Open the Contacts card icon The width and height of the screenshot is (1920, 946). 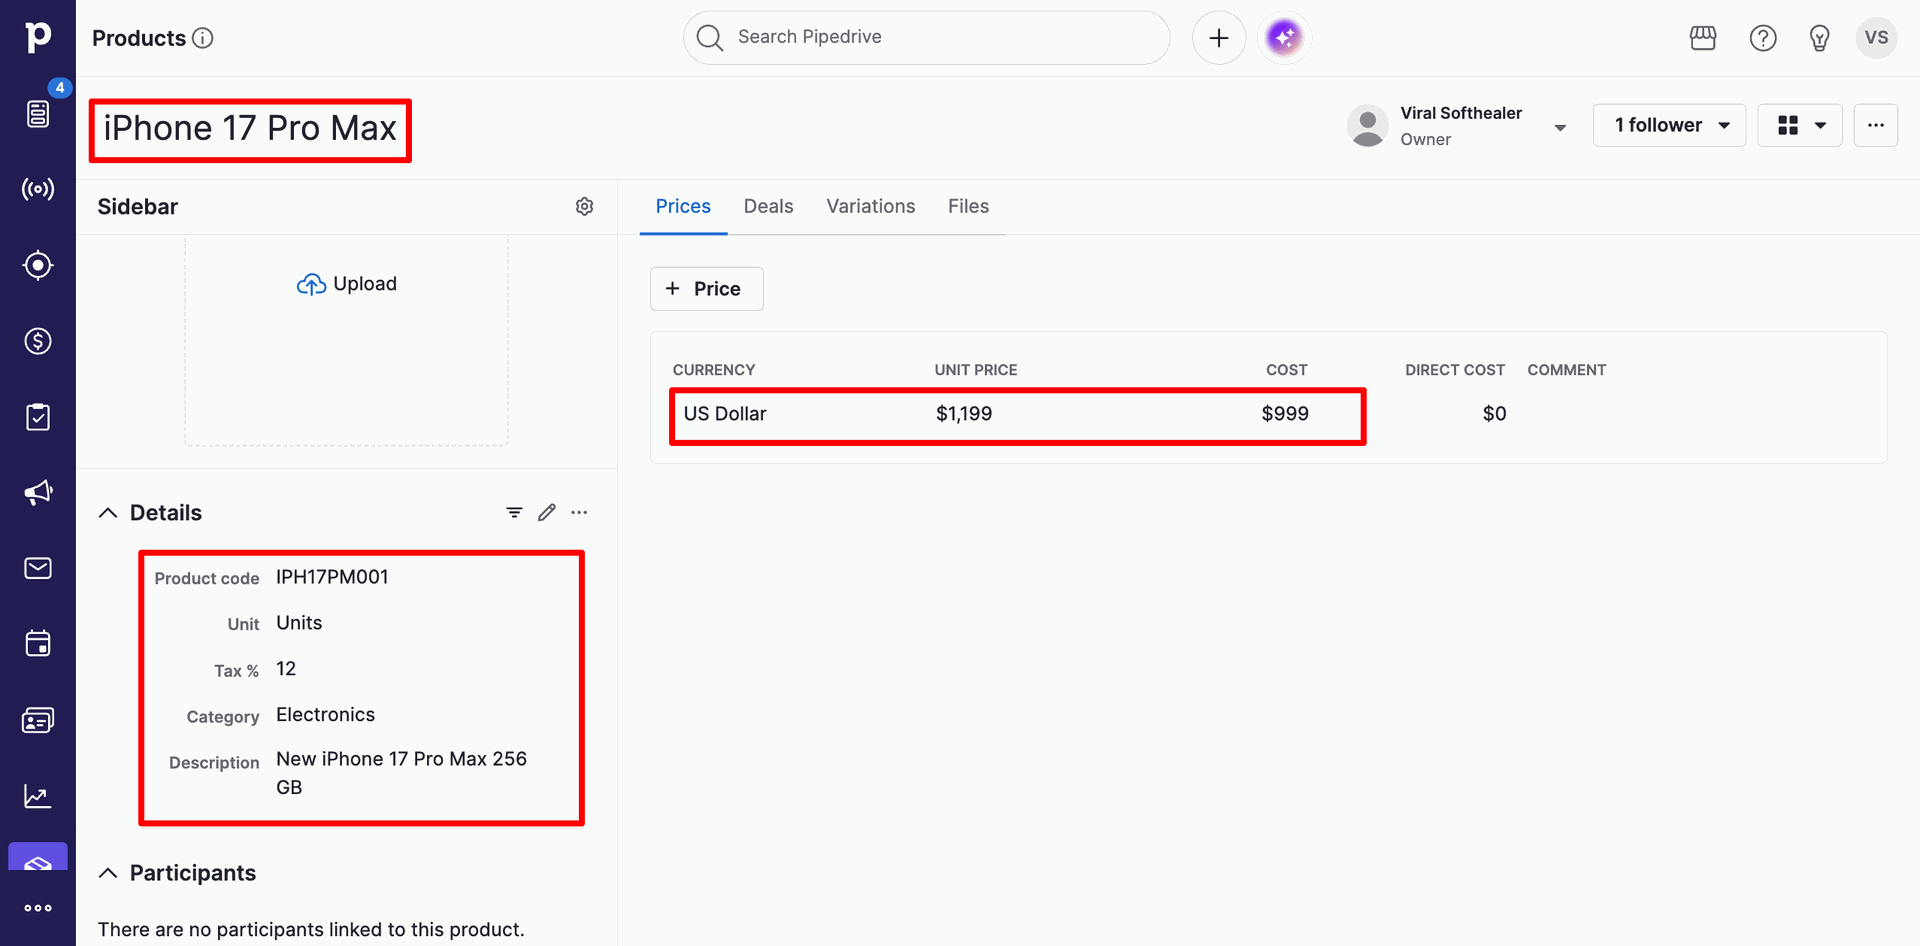tap(38, 720)
